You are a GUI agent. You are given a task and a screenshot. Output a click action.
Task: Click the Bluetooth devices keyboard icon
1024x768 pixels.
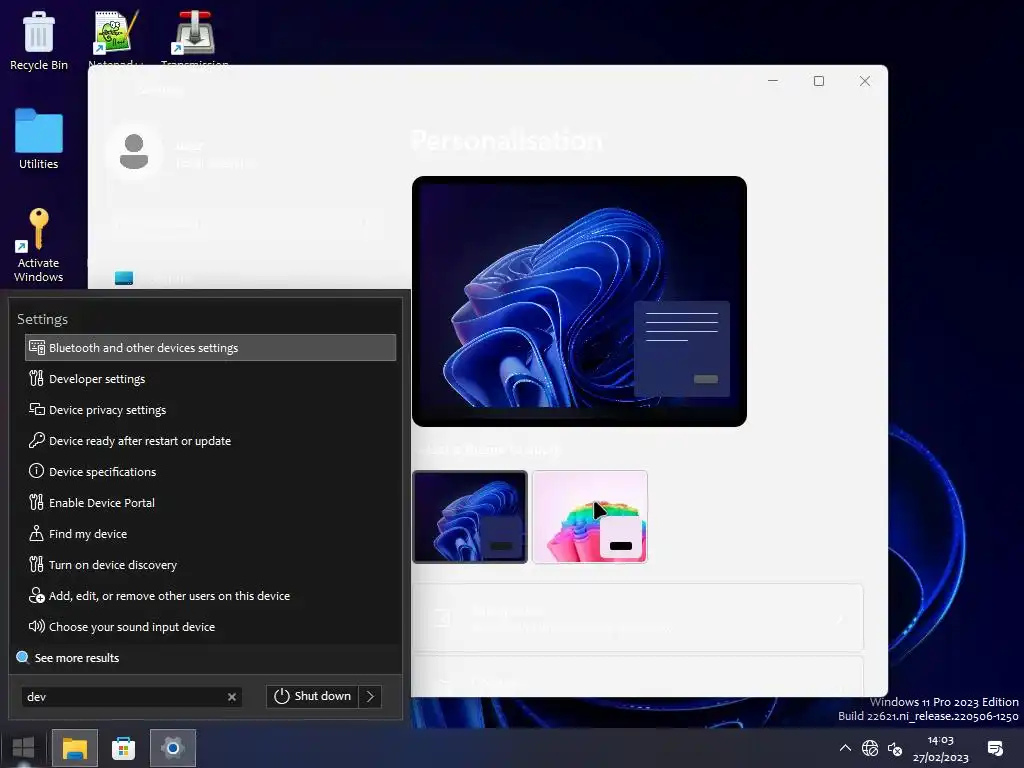click(x=37, y=347)
